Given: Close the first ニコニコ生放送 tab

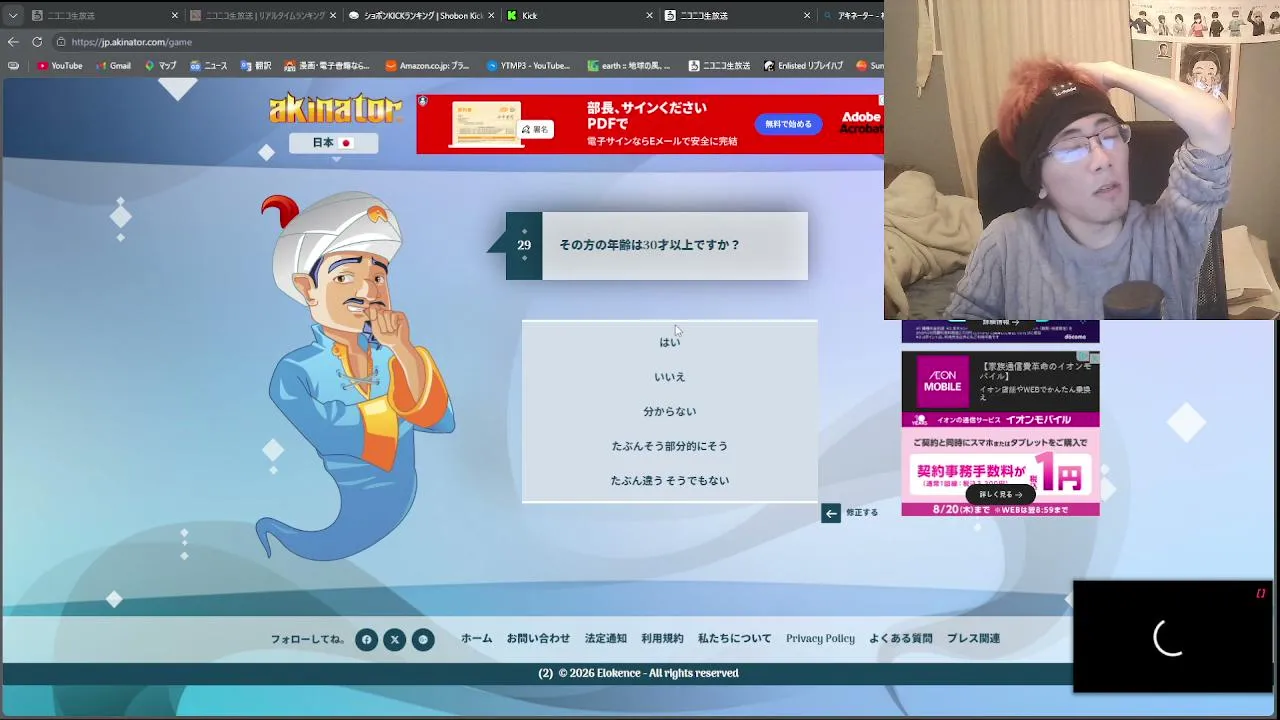Looking at the screenshot, I should pyautogui.click(x=174, y=15).
